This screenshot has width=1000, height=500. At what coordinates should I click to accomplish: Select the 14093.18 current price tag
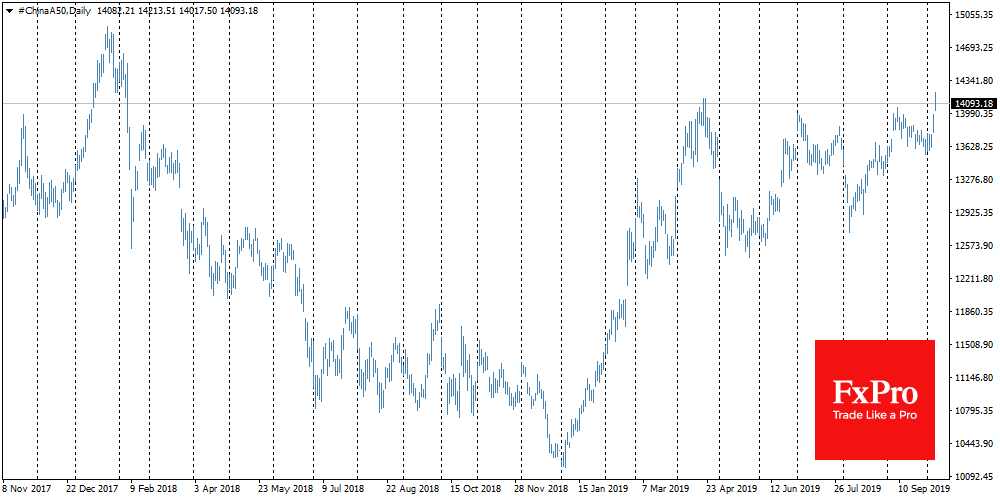pyautogui.click(x=974, y=104)
